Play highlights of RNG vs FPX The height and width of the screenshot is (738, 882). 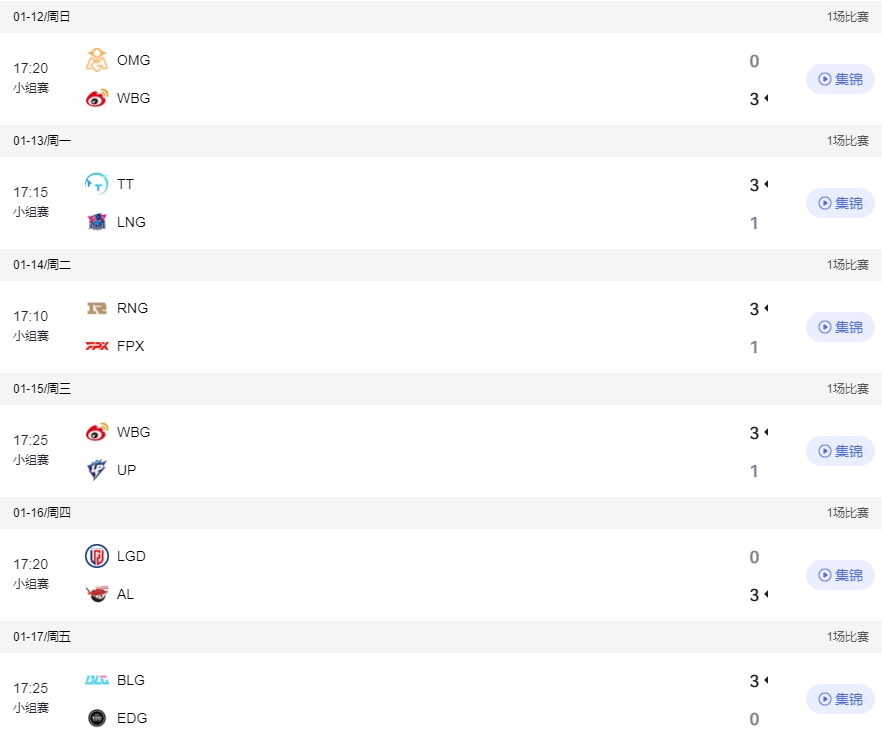(840, 327)
